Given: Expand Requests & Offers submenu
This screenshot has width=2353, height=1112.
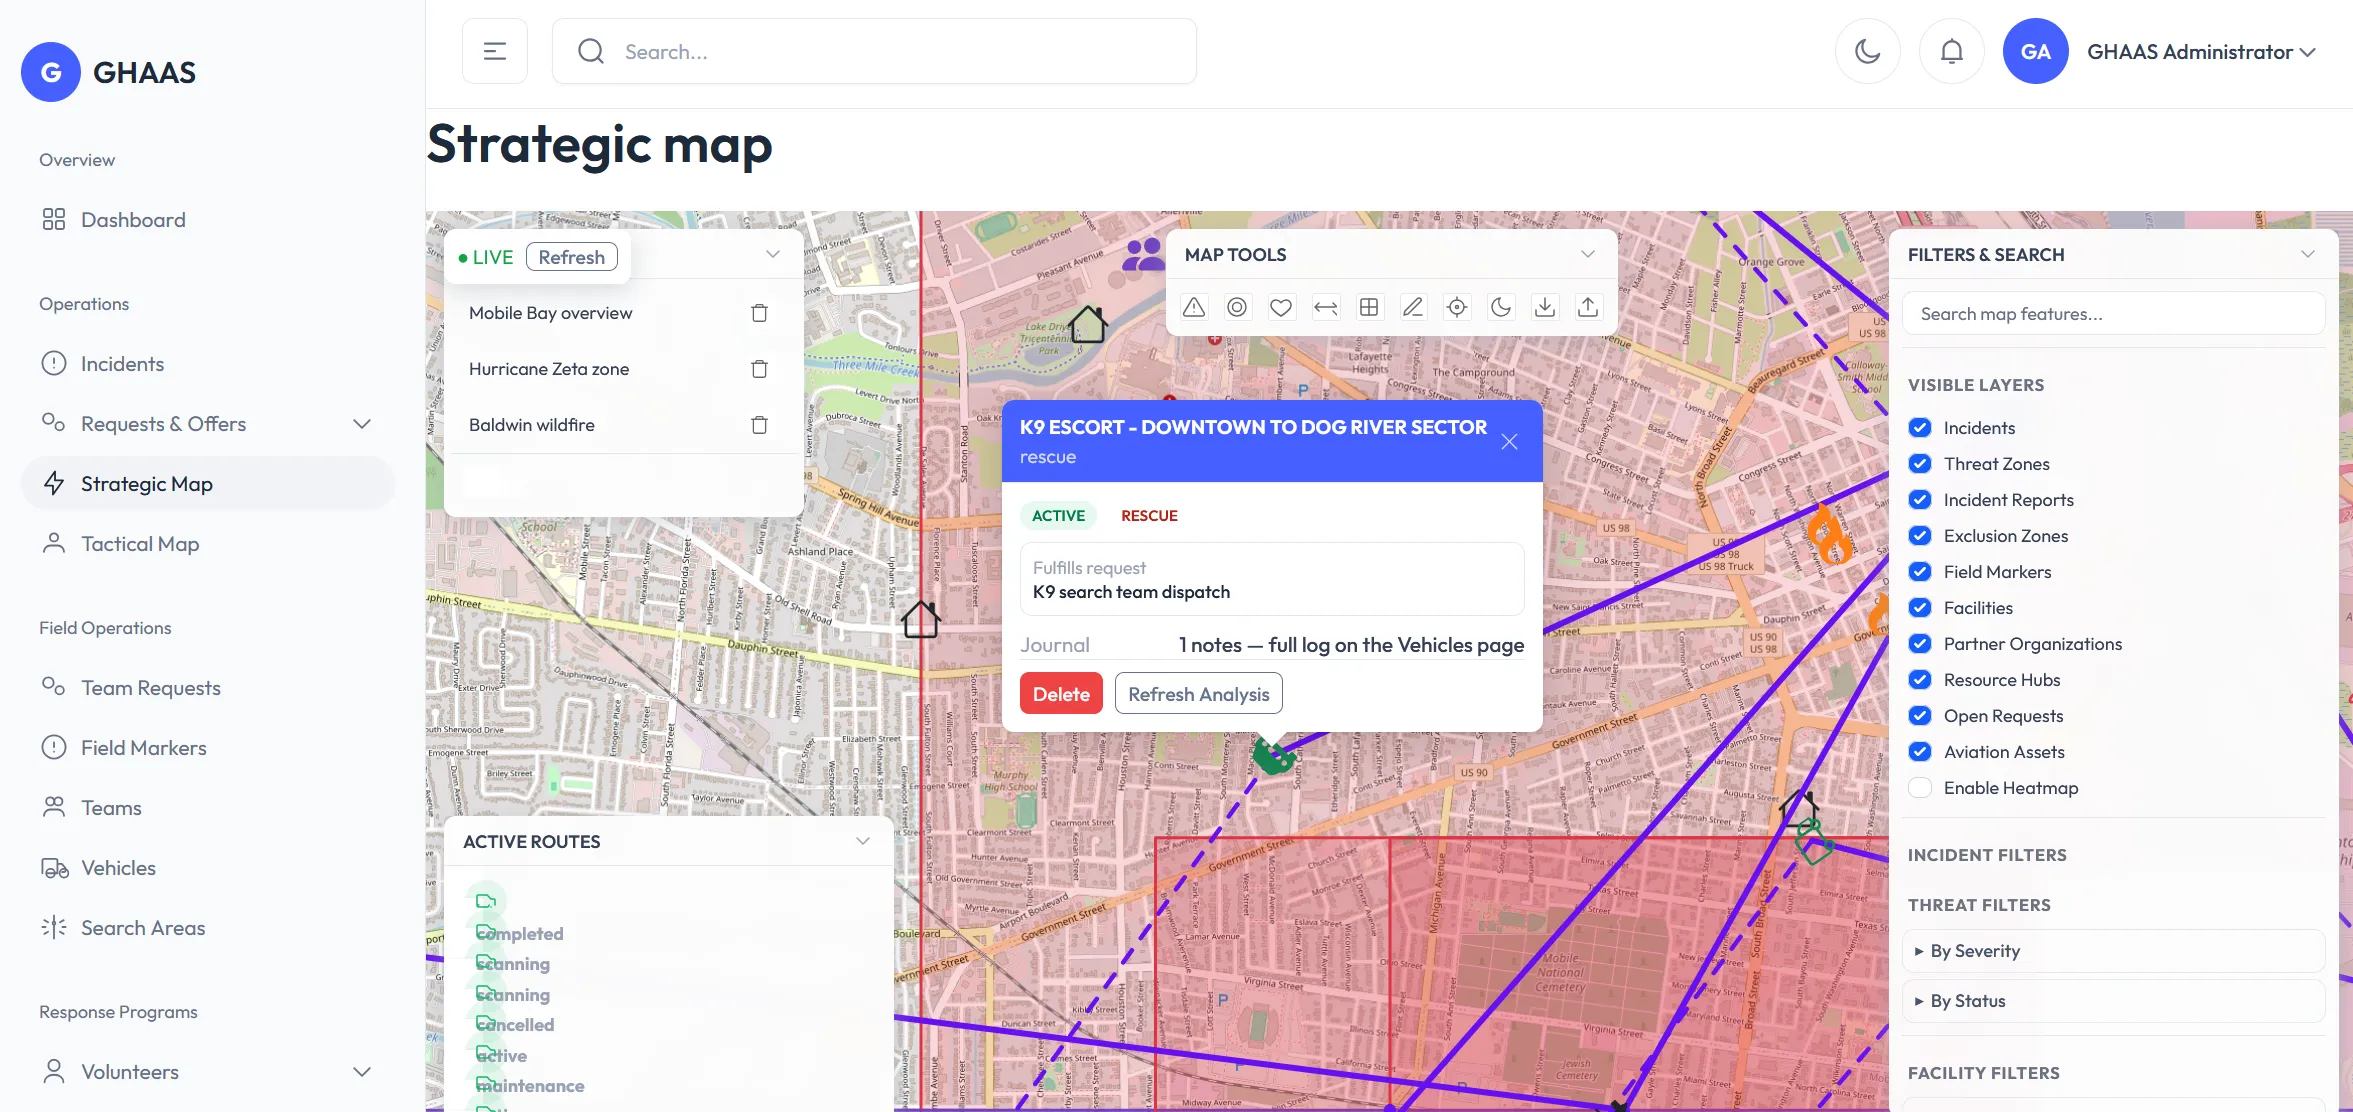Looking at the screenshot, I should coord(207,424).
